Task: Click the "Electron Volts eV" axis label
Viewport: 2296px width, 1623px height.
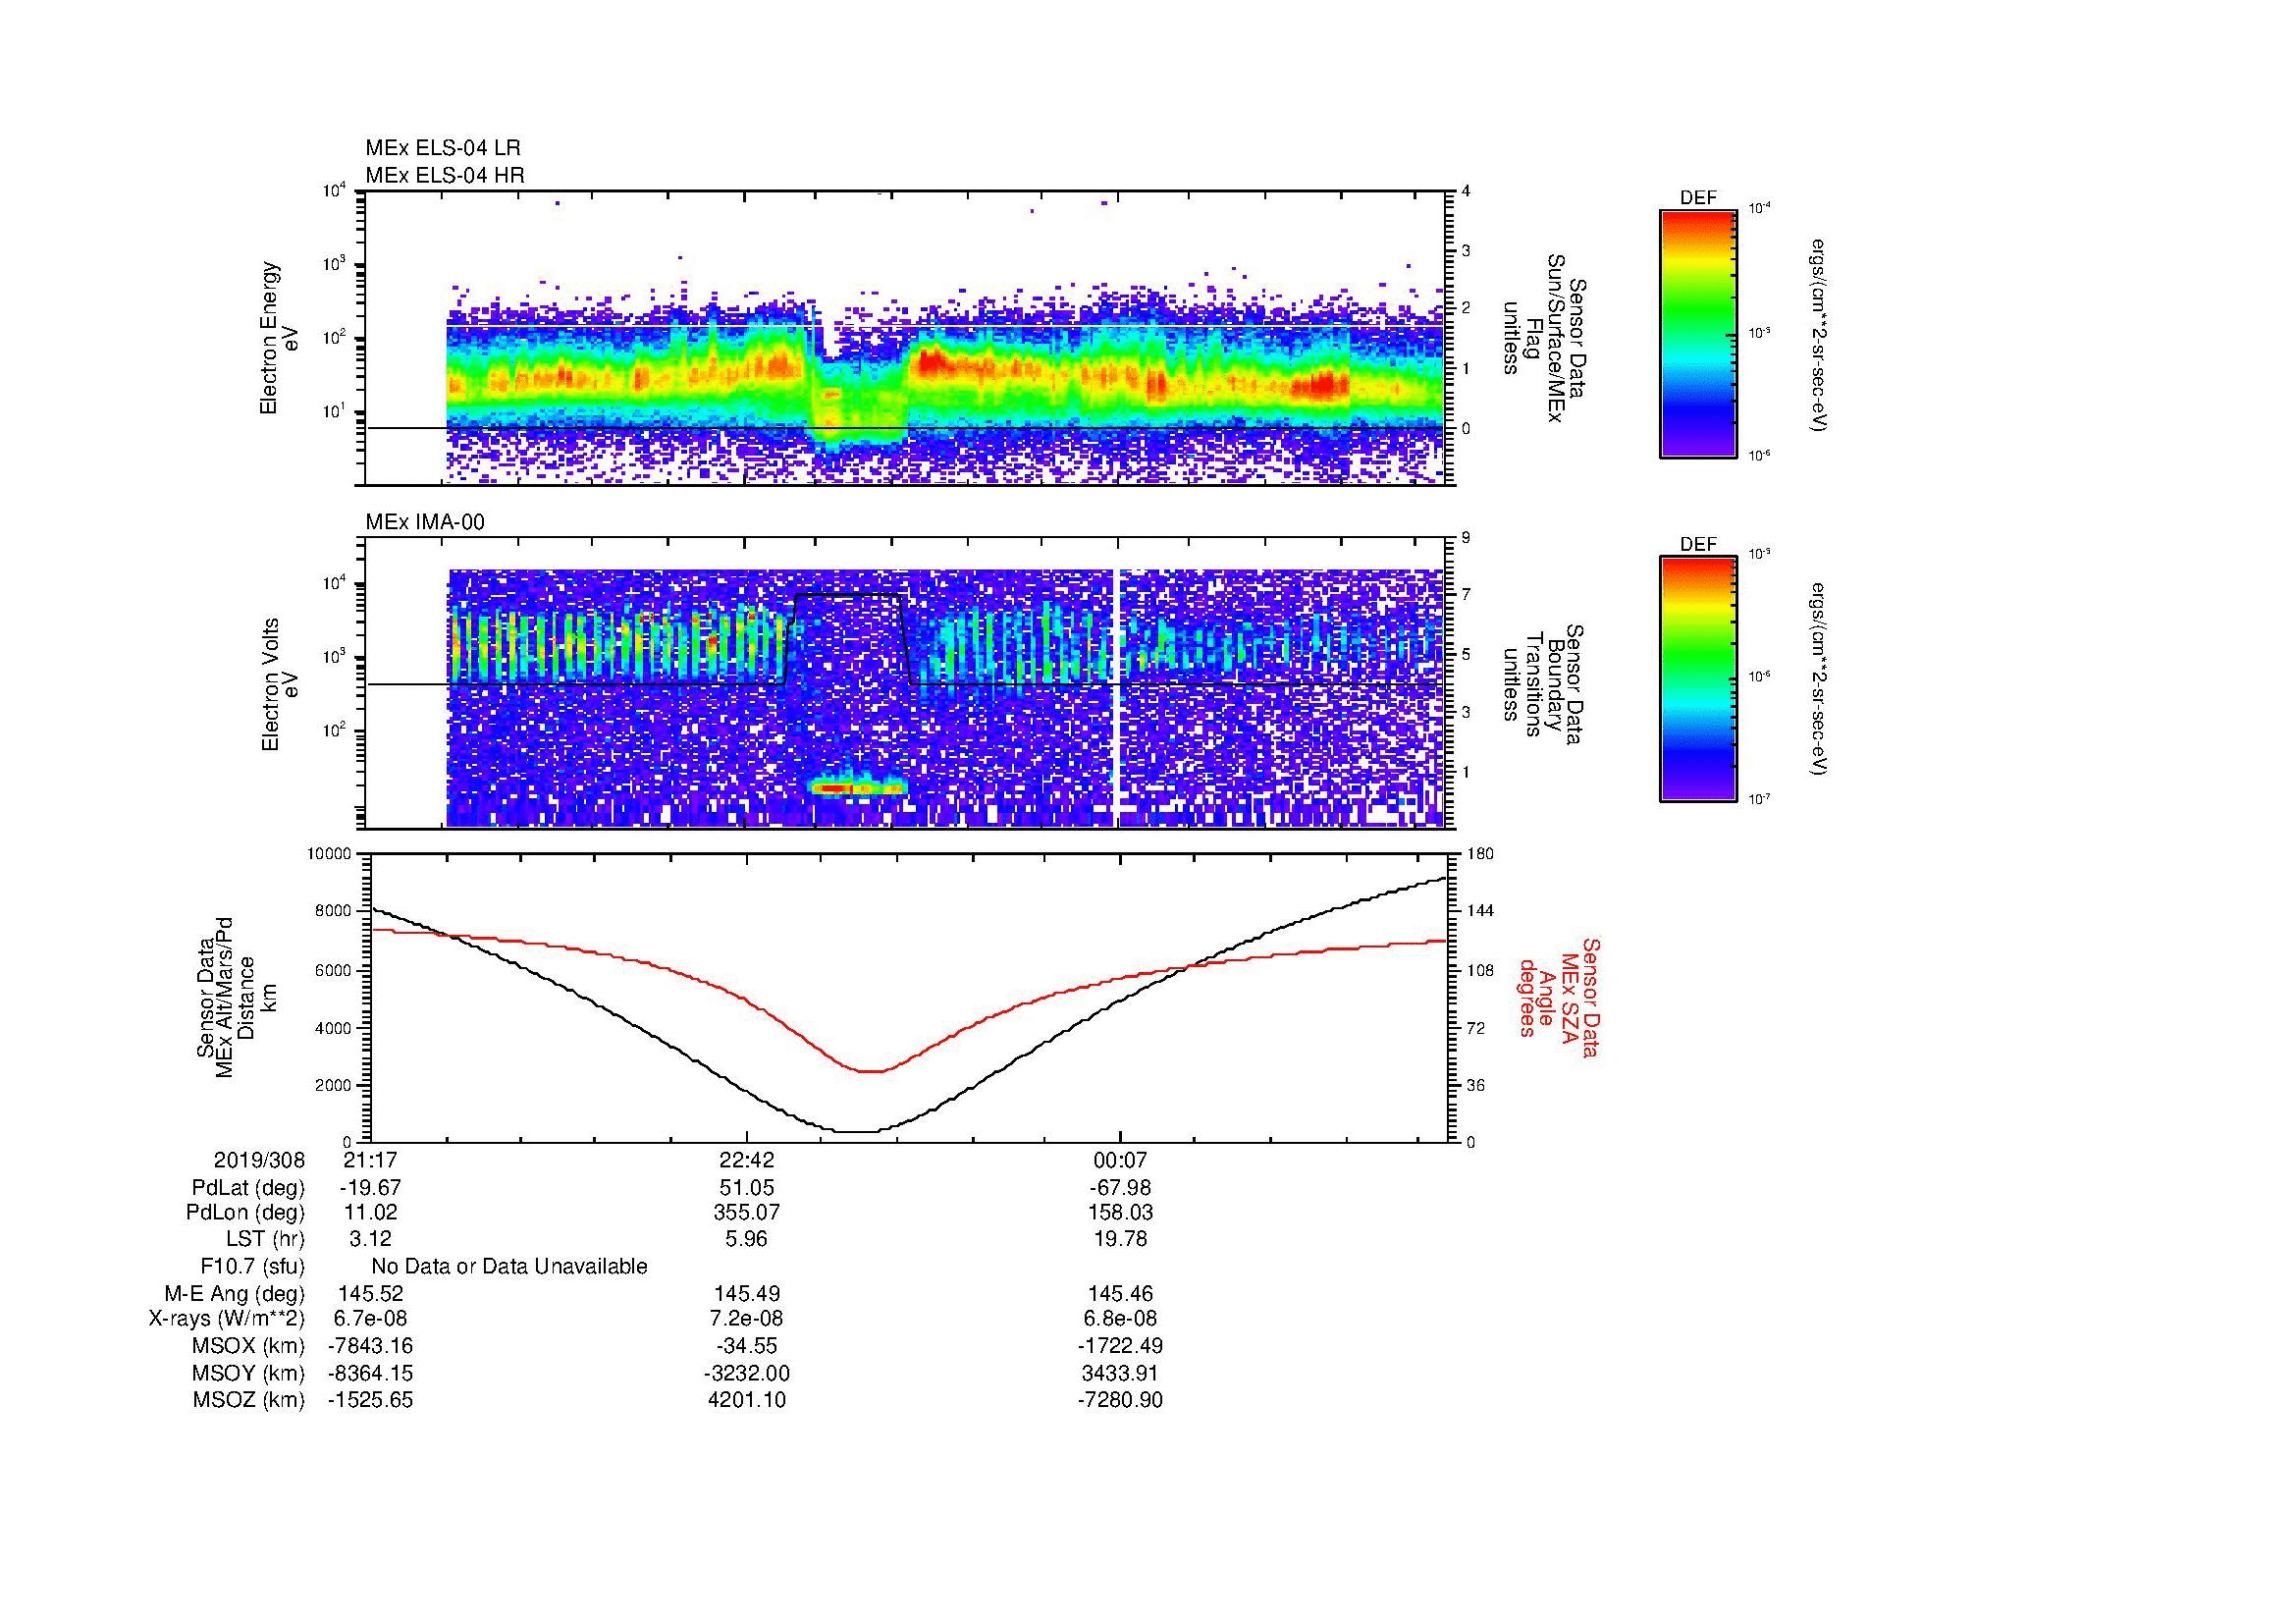Action: pos(279,685)
